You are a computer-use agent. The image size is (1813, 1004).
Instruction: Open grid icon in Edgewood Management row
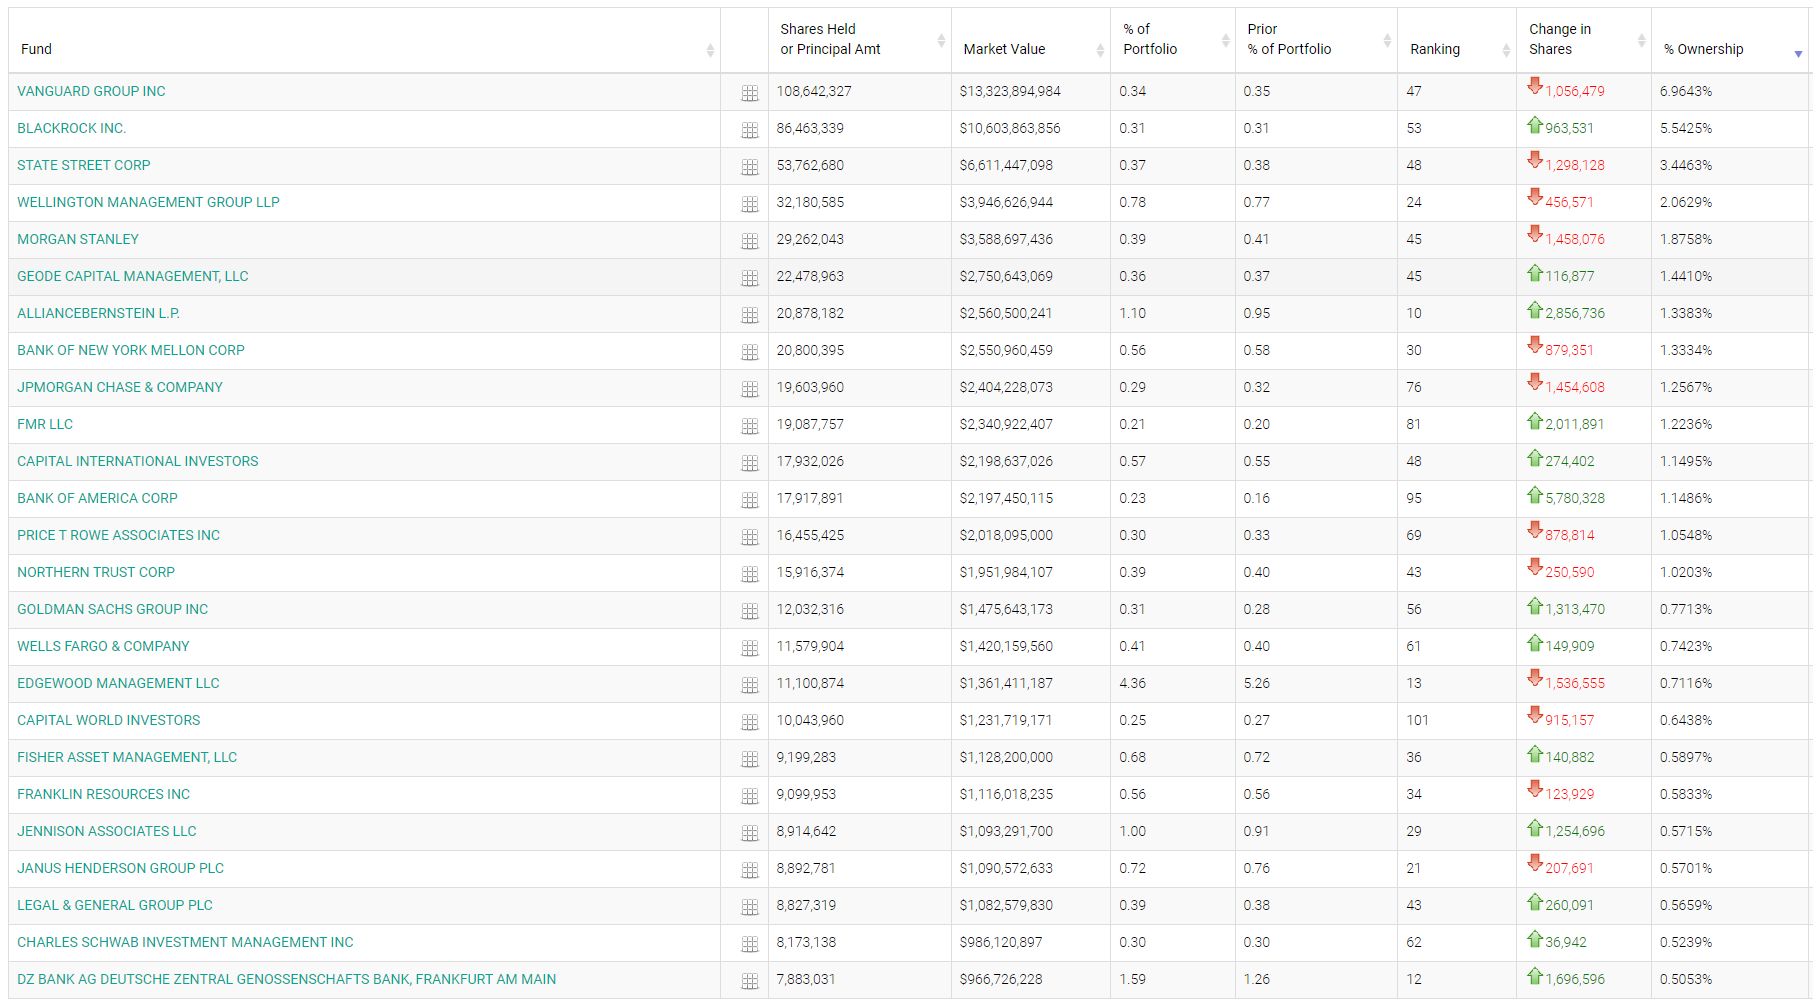[749, 685]
